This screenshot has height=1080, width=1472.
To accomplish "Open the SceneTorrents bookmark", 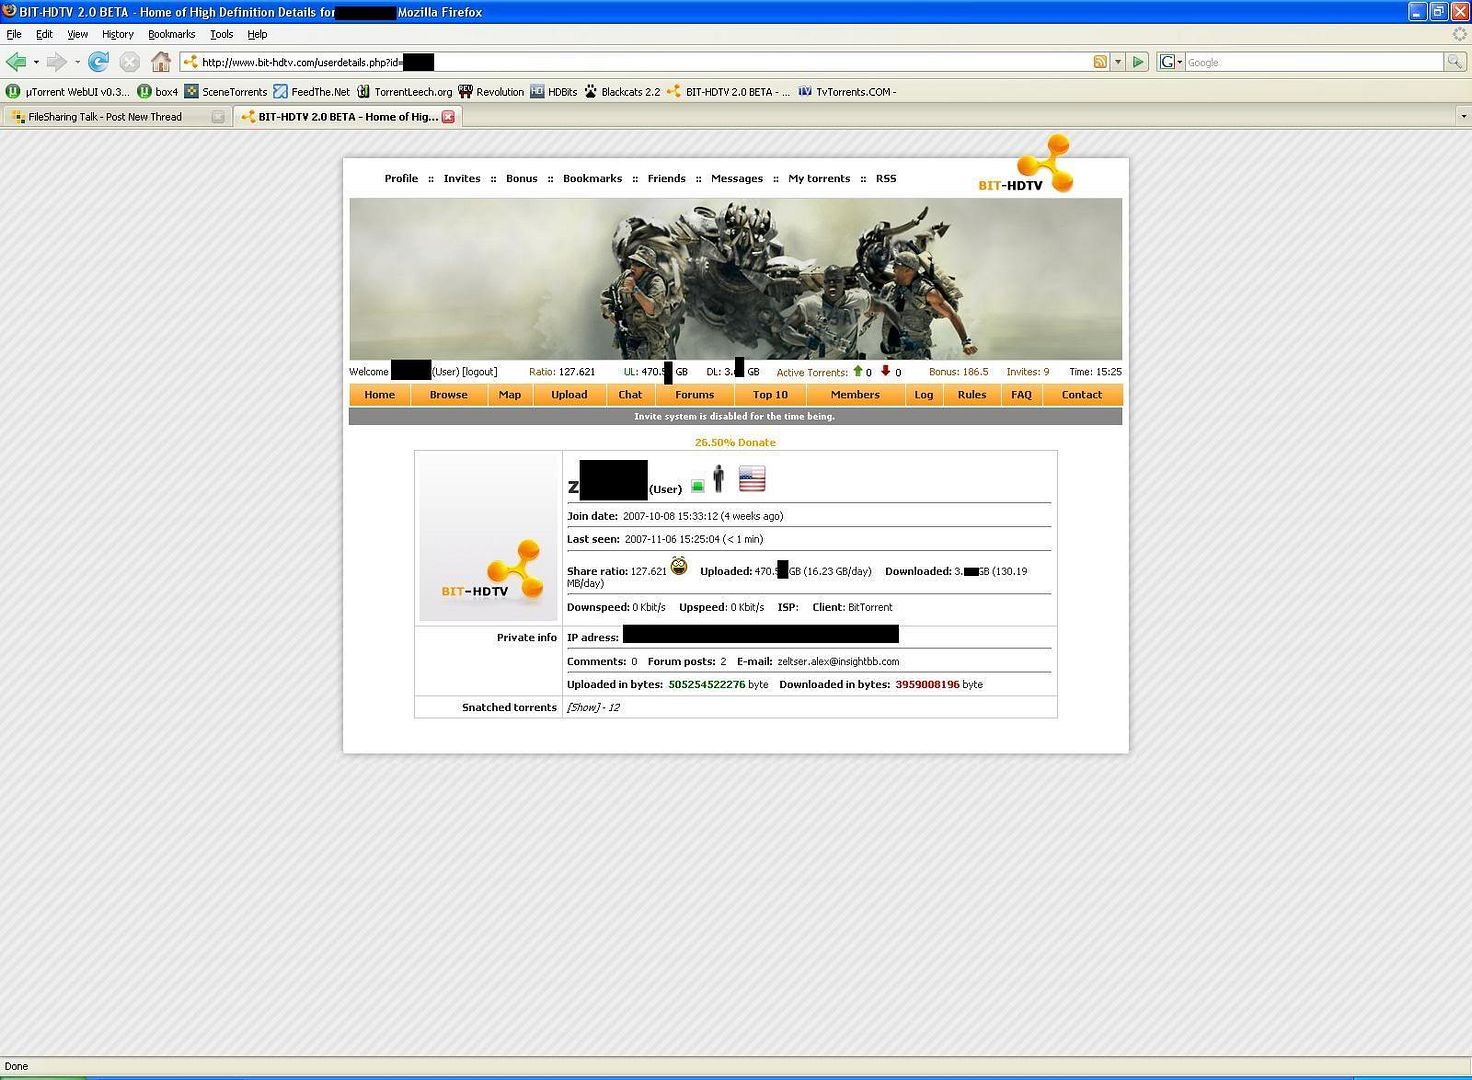I will [x=226, y=91].
